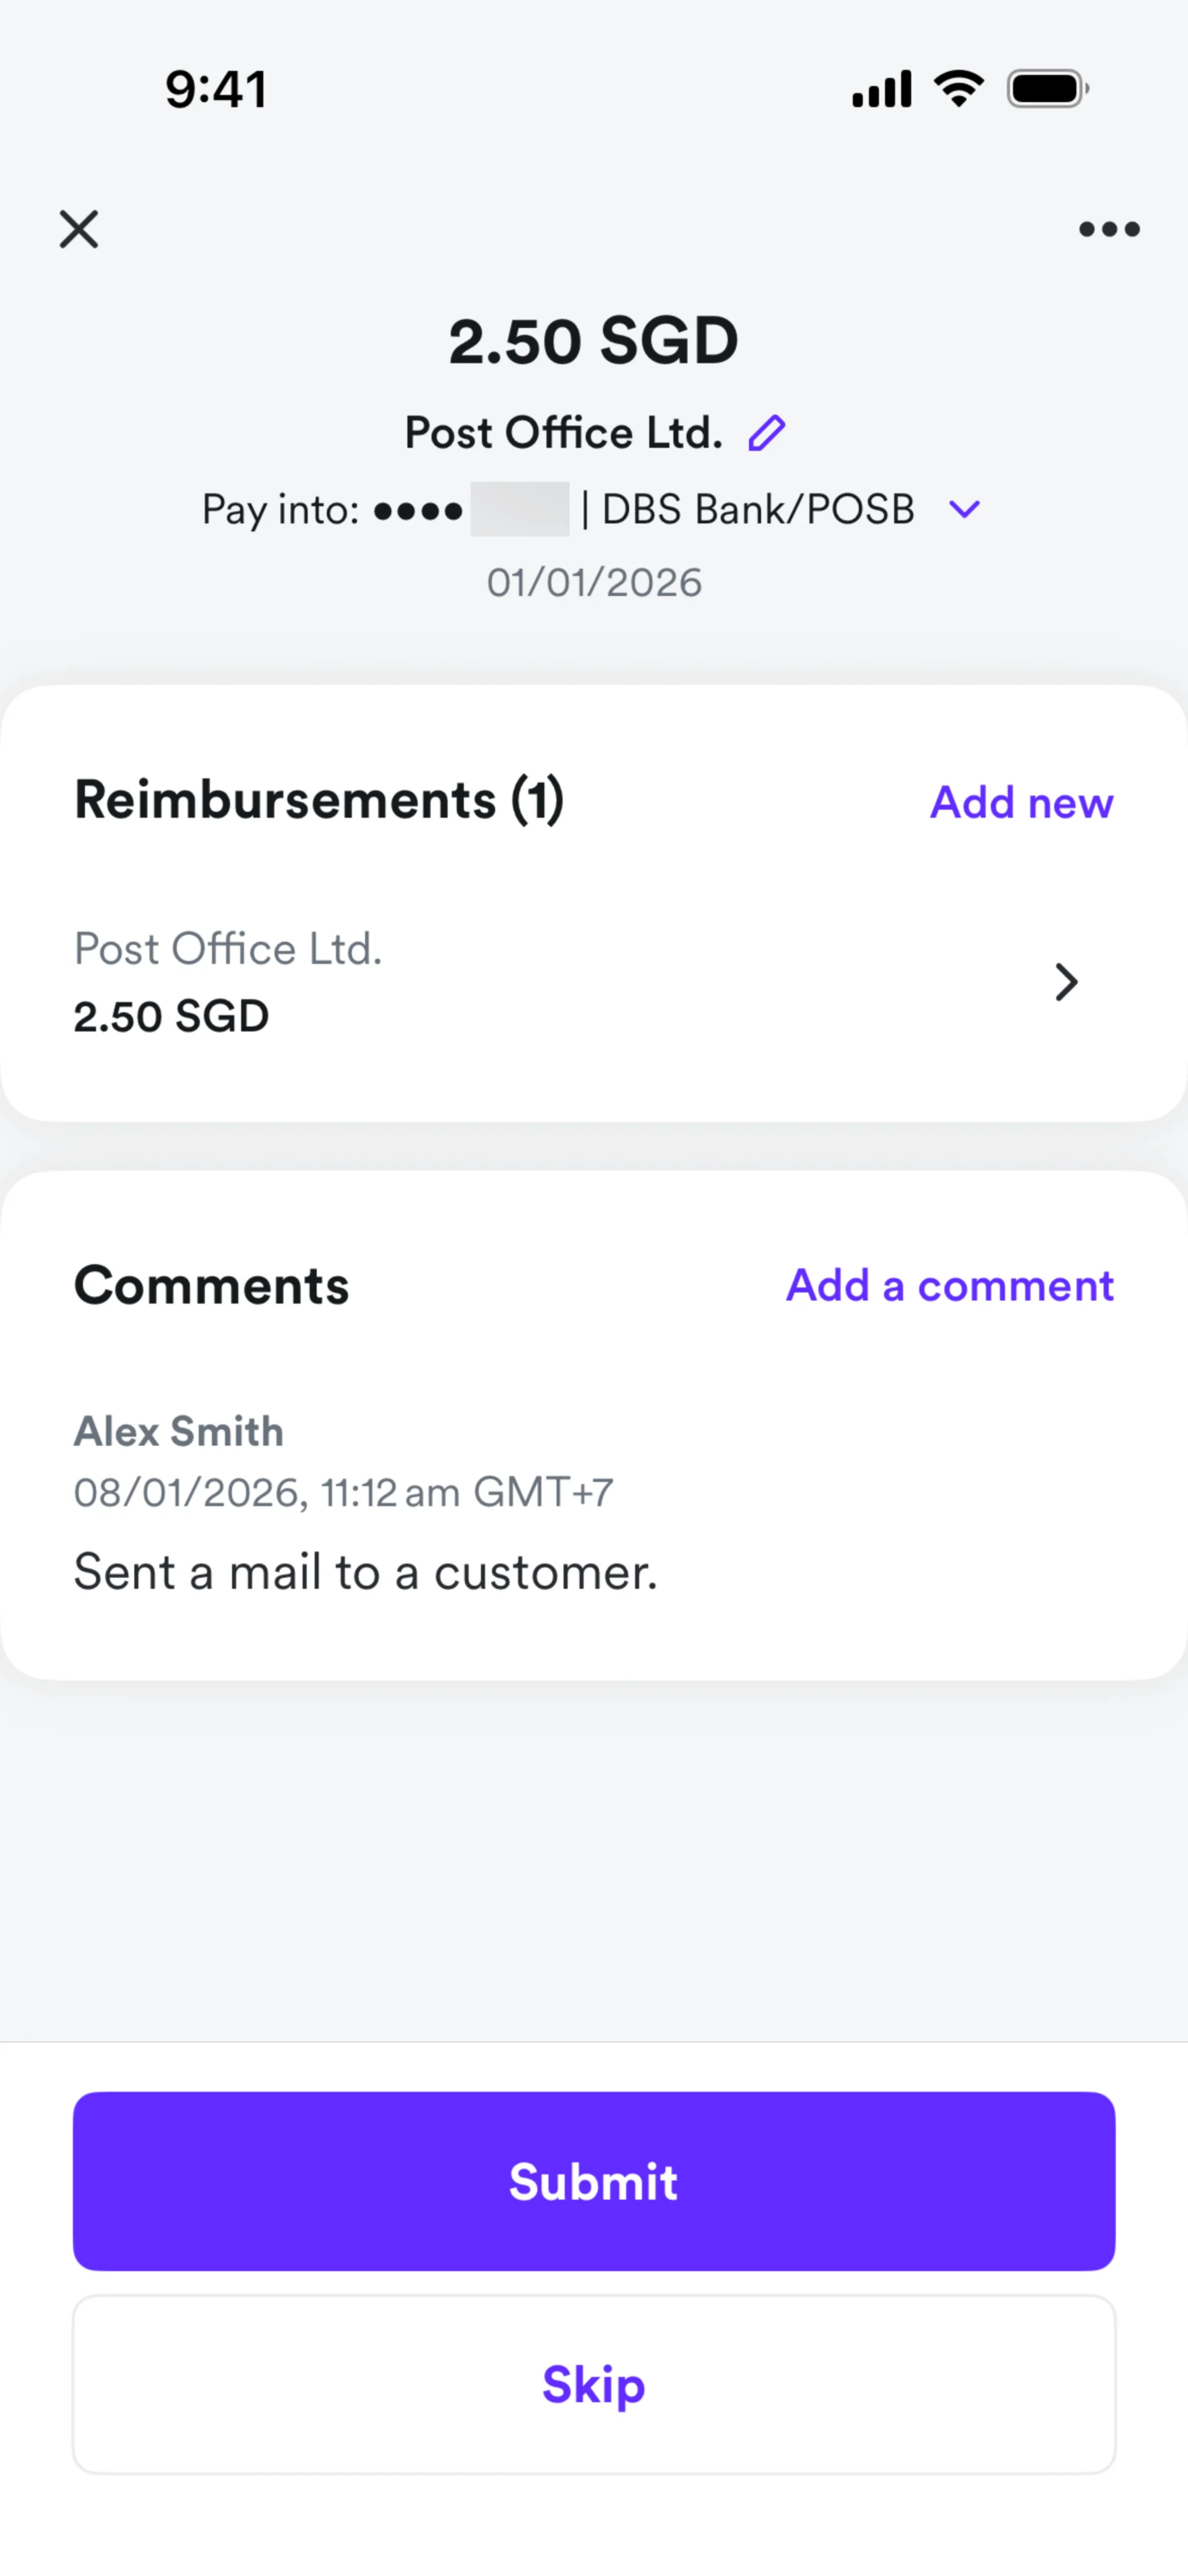Viewport: 1188px width, 2576px height.
Task: Tap the 01/01/2026 date label
Action: point(594,582)
